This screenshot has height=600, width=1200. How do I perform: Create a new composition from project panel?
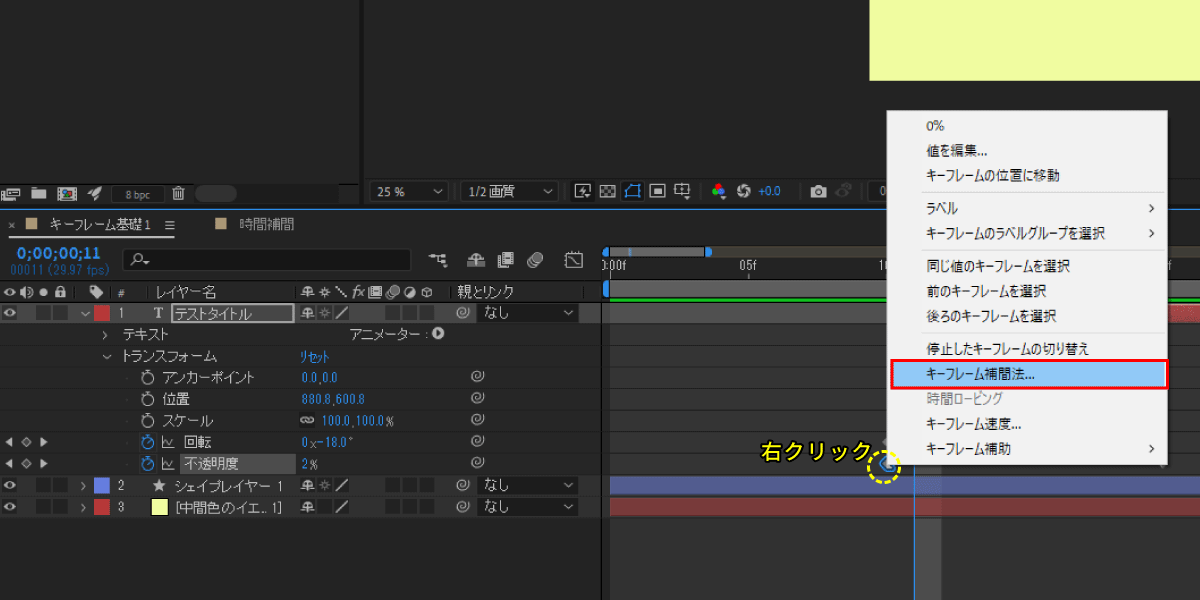67,193
